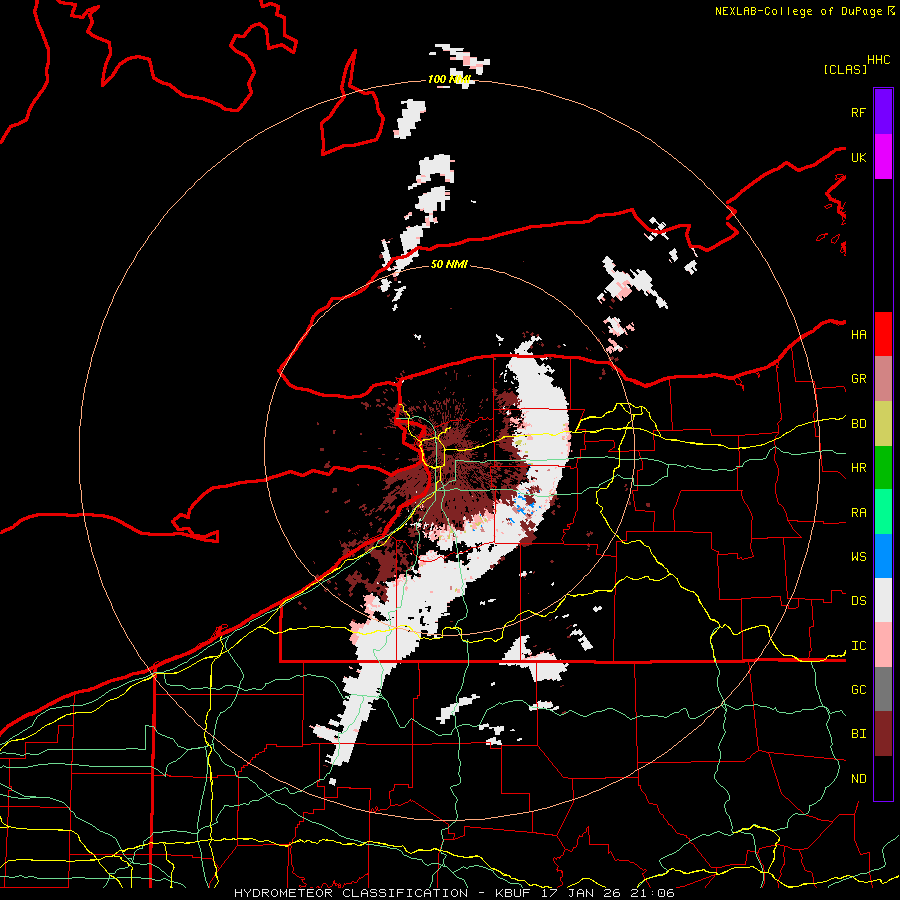Click the [CLAS] unit label

pyautogui.click(x=845, y=69)
